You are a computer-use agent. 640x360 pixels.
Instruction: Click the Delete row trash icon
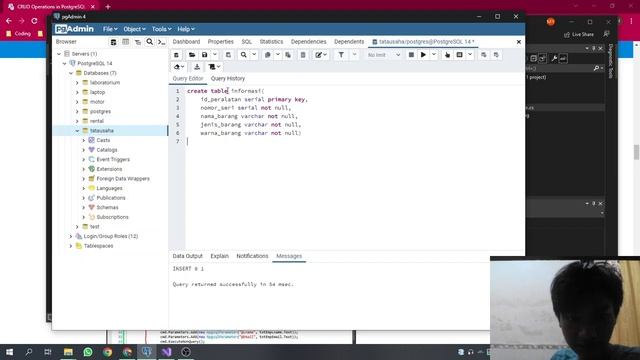(303, 55)
